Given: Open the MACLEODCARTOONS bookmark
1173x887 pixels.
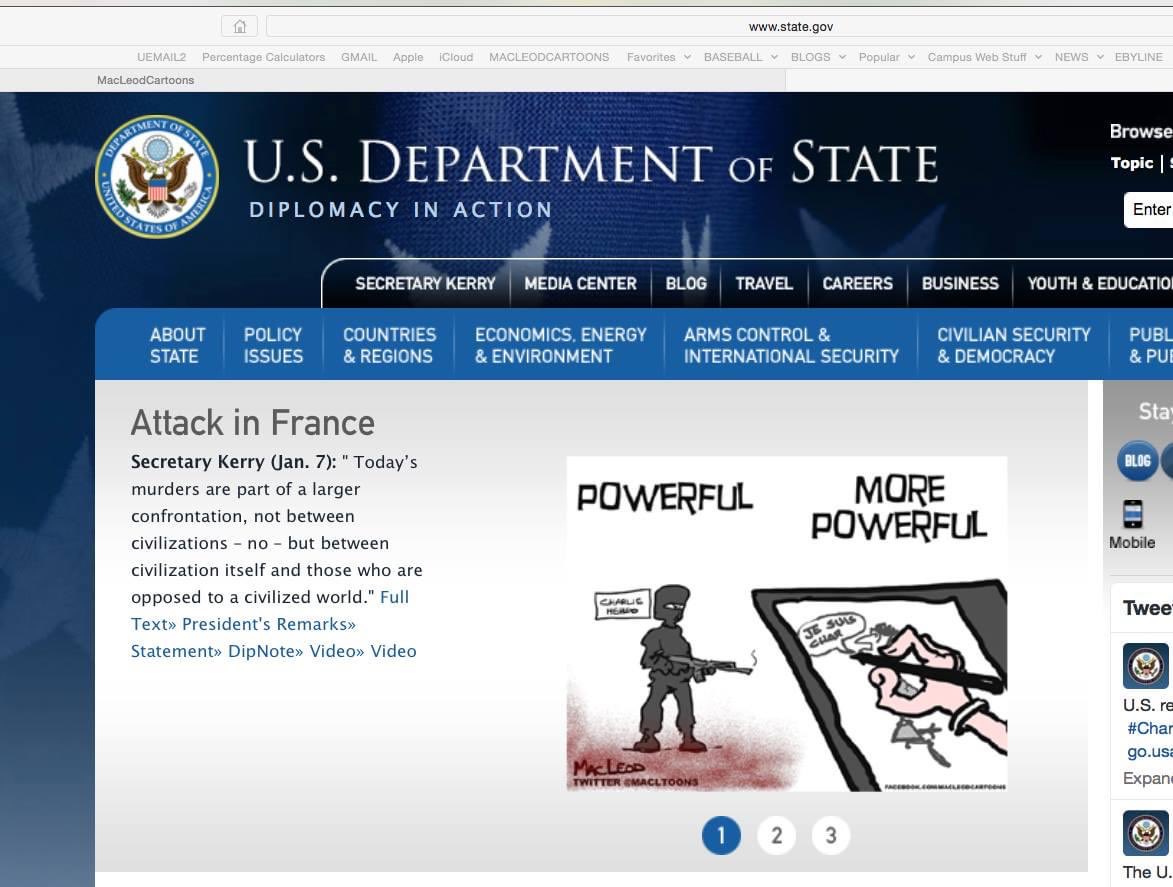Looking at the screenshot, I should pyautogui.click(x=549, y=57).
